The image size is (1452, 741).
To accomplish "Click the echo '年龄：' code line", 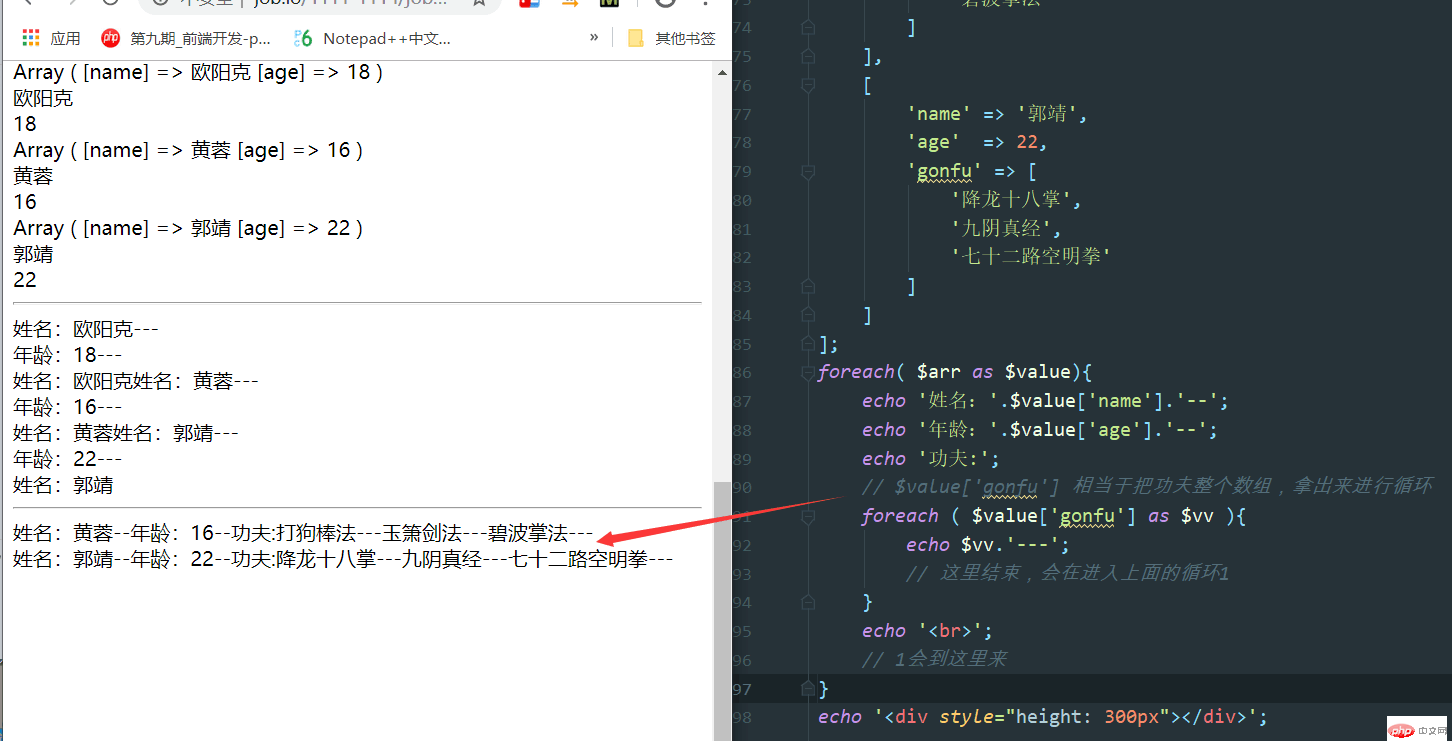I will pyautogui.click(x=1040, y=430).
